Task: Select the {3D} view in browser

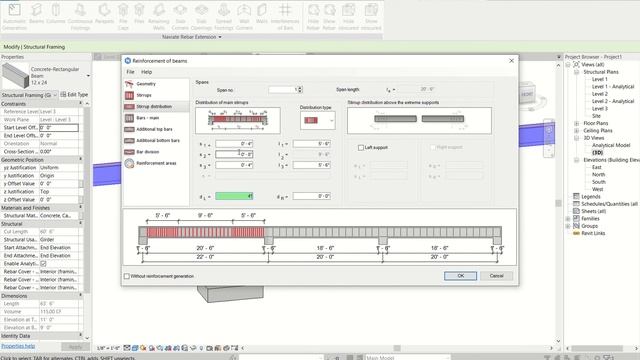Action: [598, 153]
